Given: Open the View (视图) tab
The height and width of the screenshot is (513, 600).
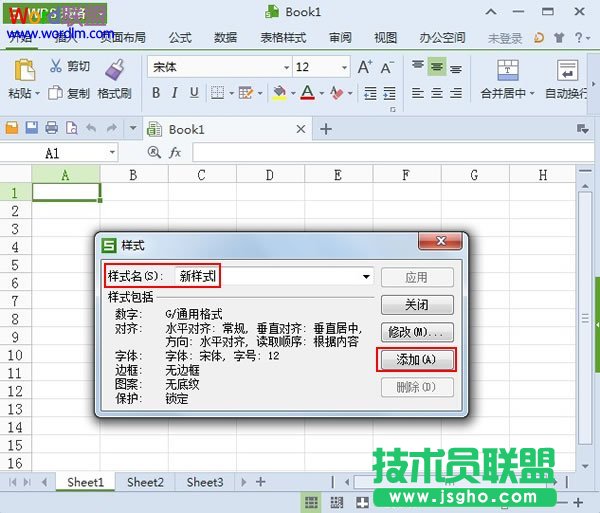Looking at the screenshot, I should tap(385, 38).
